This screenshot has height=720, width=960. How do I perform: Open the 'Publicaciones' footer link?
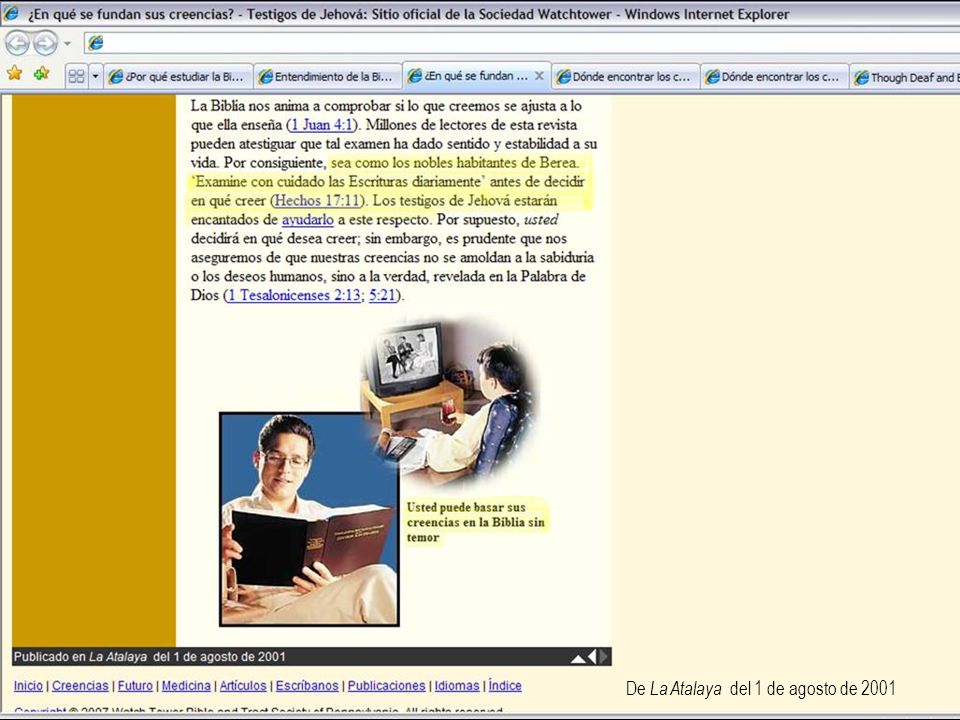click(x=386, y=686)
